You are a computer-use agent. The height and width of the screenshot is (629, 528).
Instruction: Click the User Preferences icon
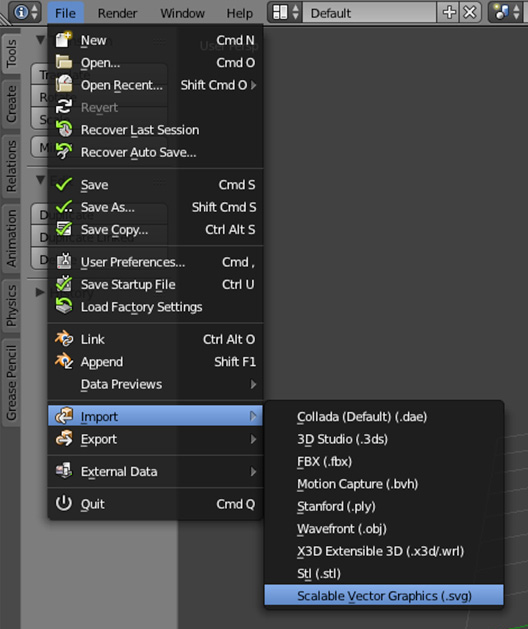[x=64, y=262]
